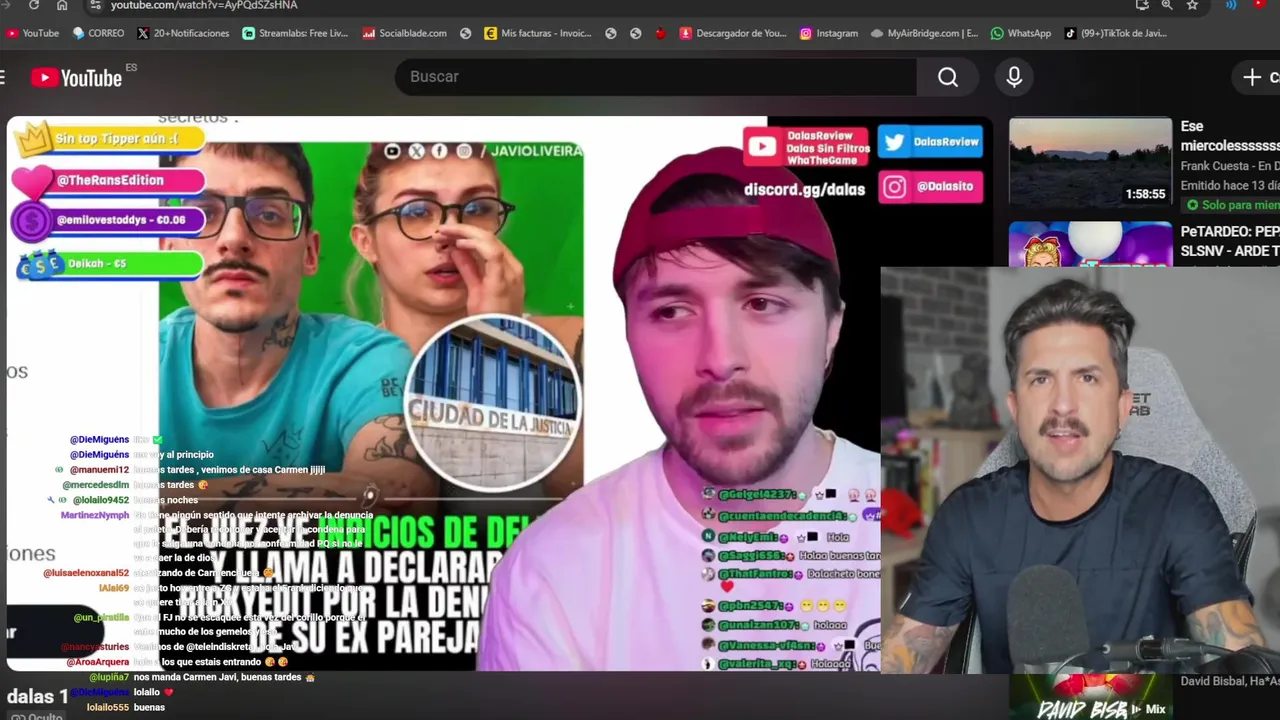The width and height of the screenshot is (1280, 720).
Task: Bookmark this page with the star icon
Action: pos(1192,5)
